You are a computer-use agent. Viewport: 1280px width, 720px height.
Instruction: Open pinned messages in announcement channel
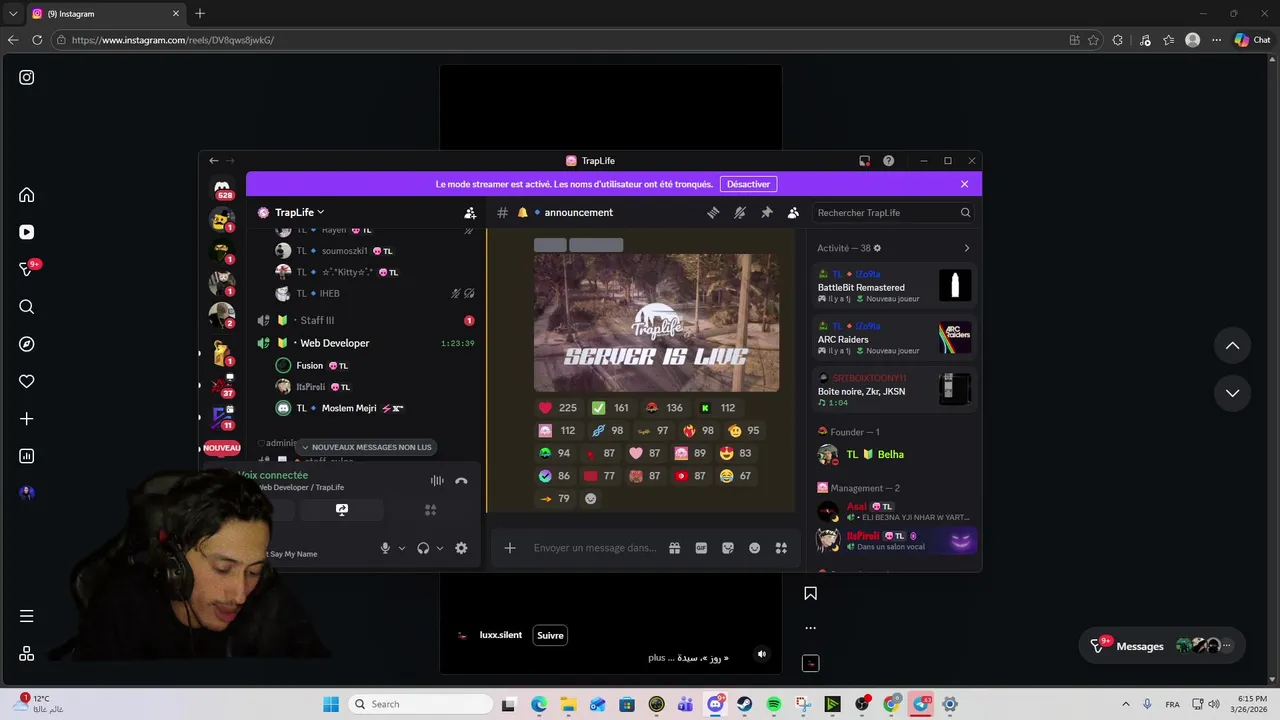coord(767,212)
